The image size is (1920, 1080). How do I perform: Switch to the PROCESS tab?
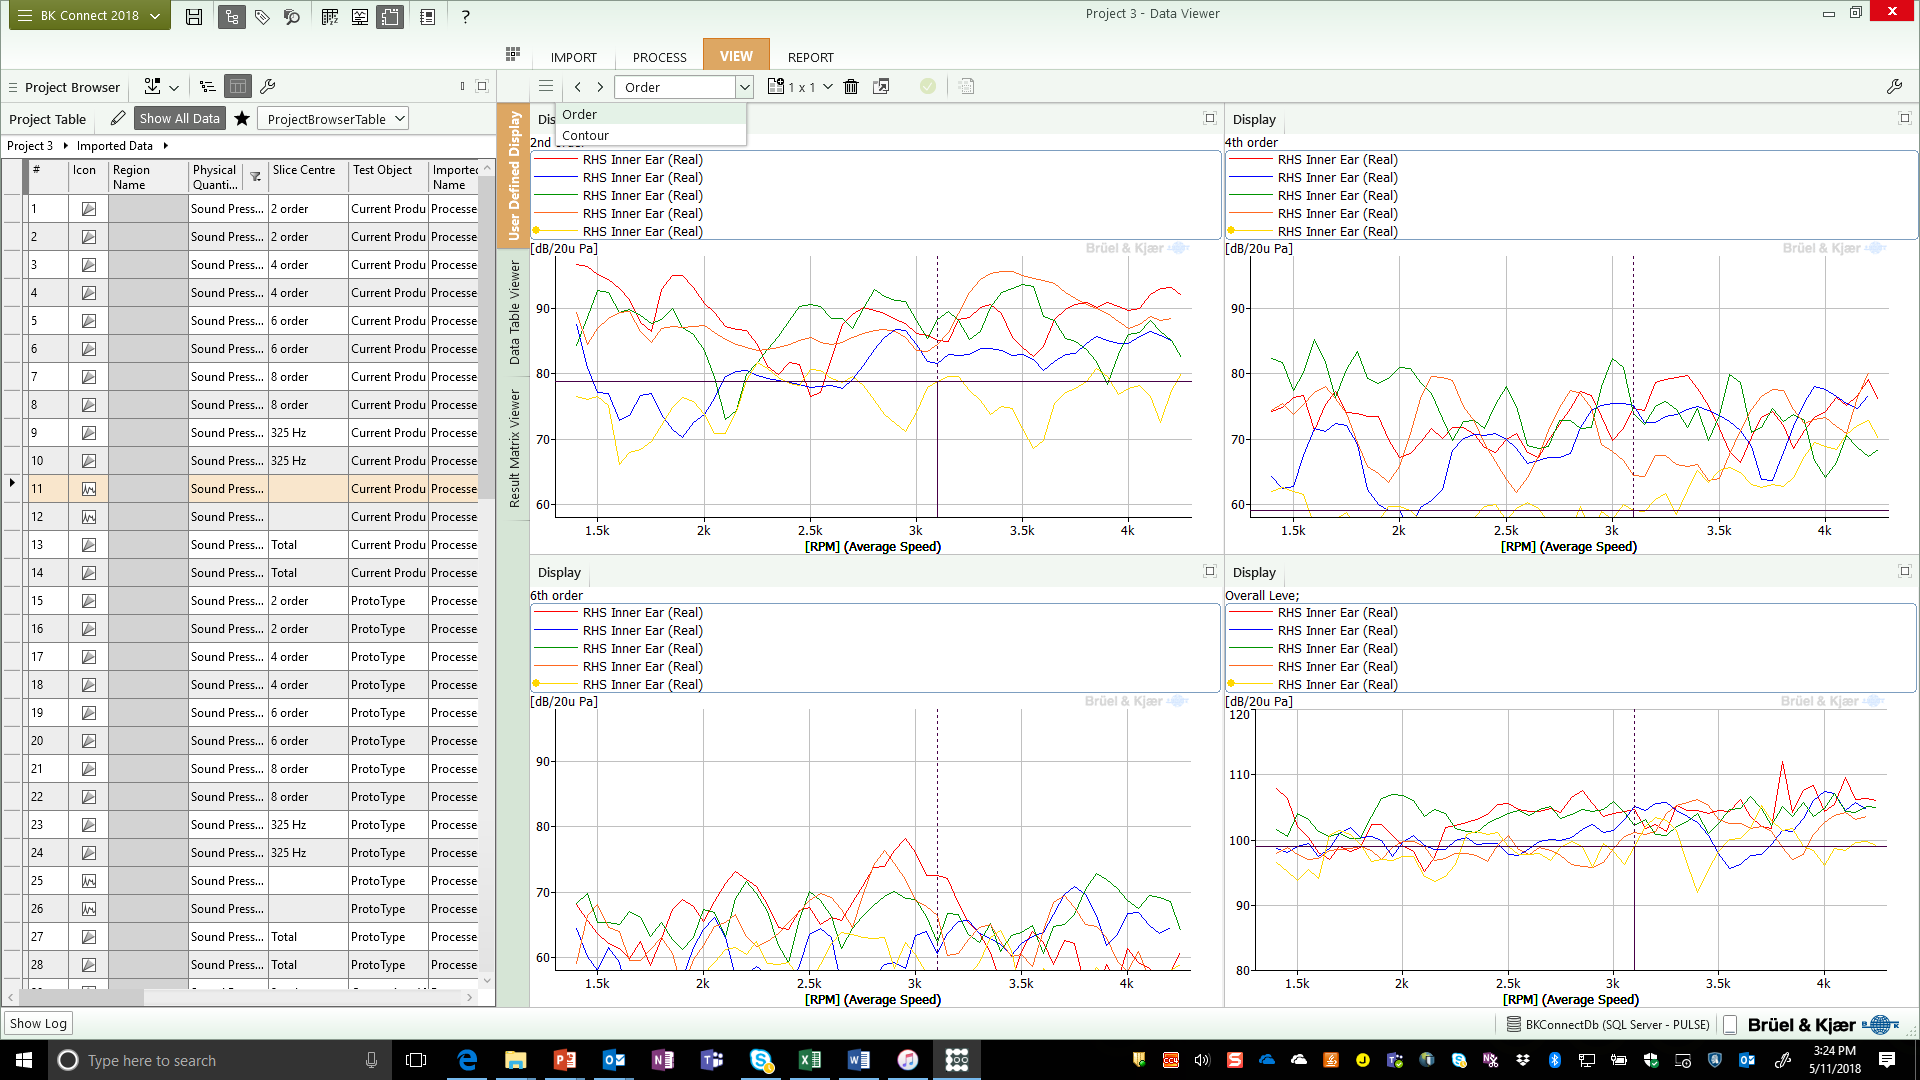(659, 57)
